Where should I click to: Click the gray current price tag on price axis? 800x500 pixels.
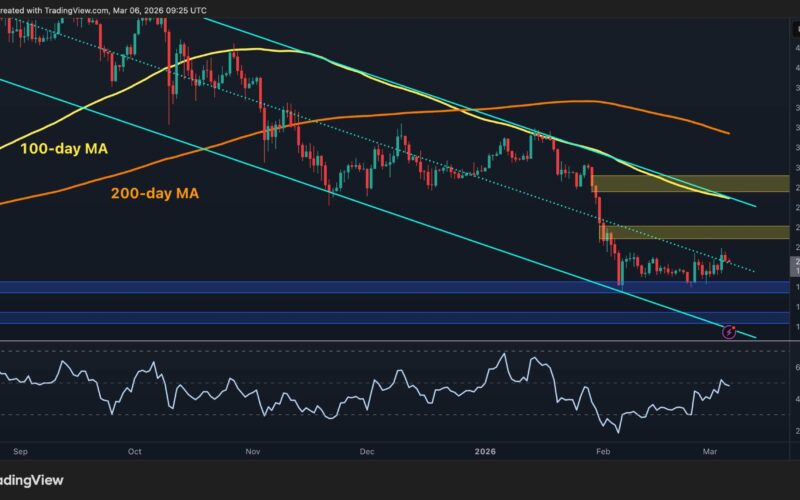coord(794,265)
